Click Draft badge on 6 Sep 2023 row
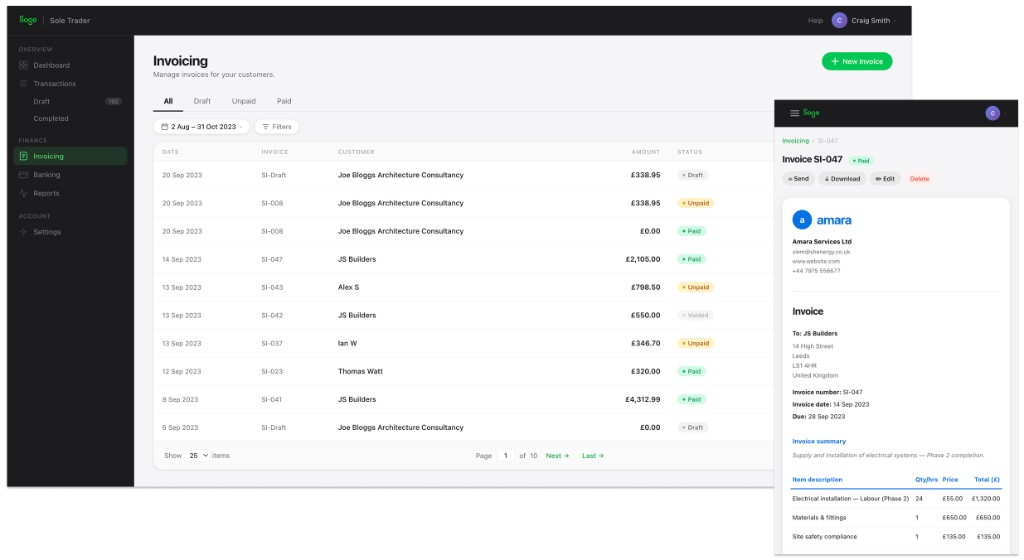Image resolution: width=1024 pixels, height=560 pixels. pos(692,428)
